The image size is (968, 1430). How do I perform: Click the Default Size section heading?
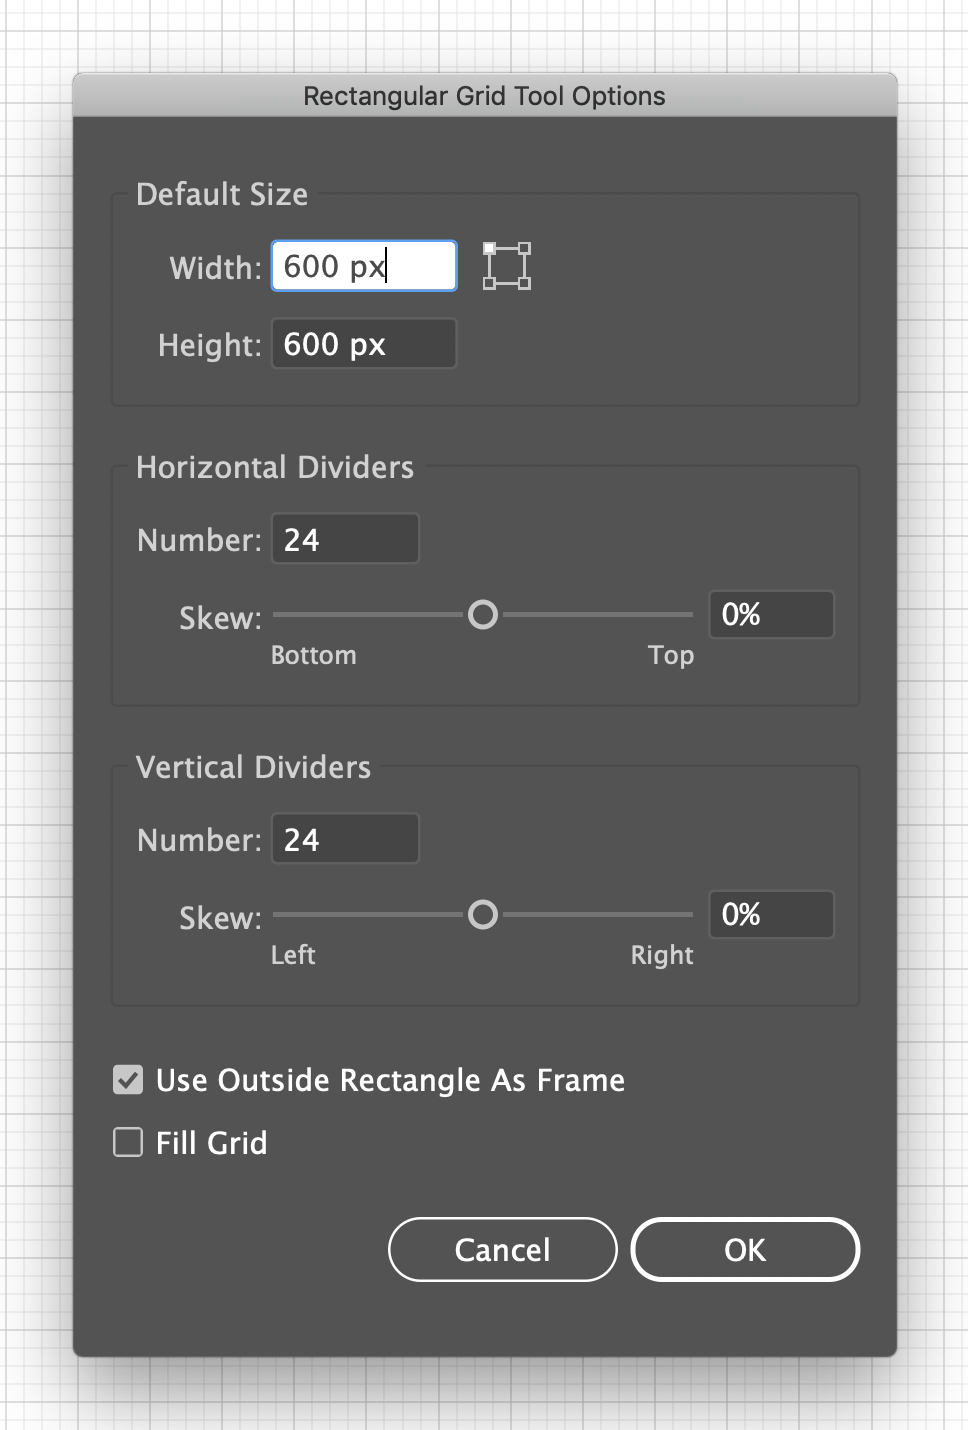(x=222, y=194)
